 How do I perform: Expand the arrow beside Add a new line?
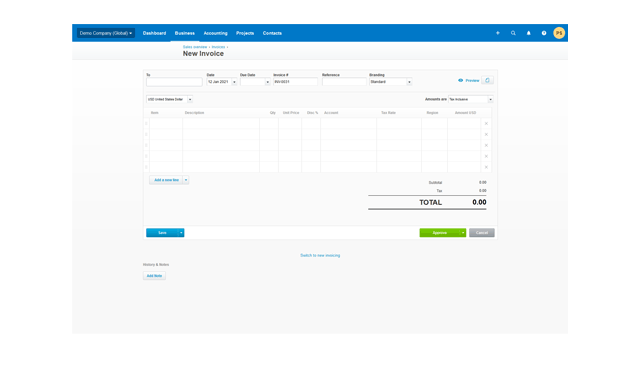[x=186, y=180]
